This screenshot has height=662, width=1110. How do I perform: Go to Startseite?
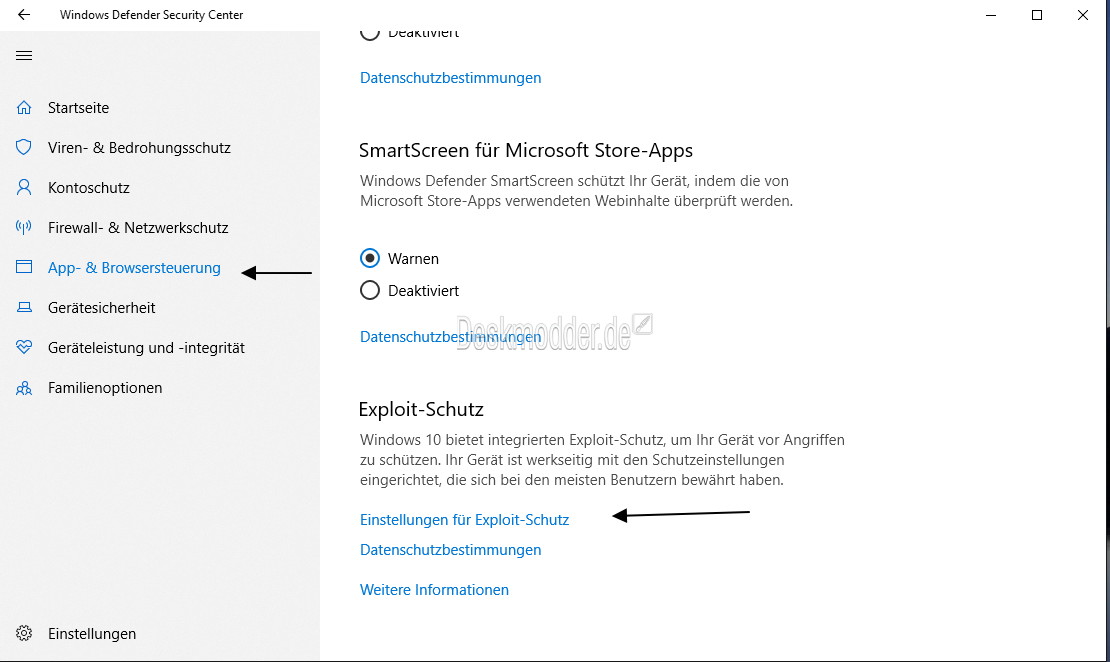pos(79,108)
